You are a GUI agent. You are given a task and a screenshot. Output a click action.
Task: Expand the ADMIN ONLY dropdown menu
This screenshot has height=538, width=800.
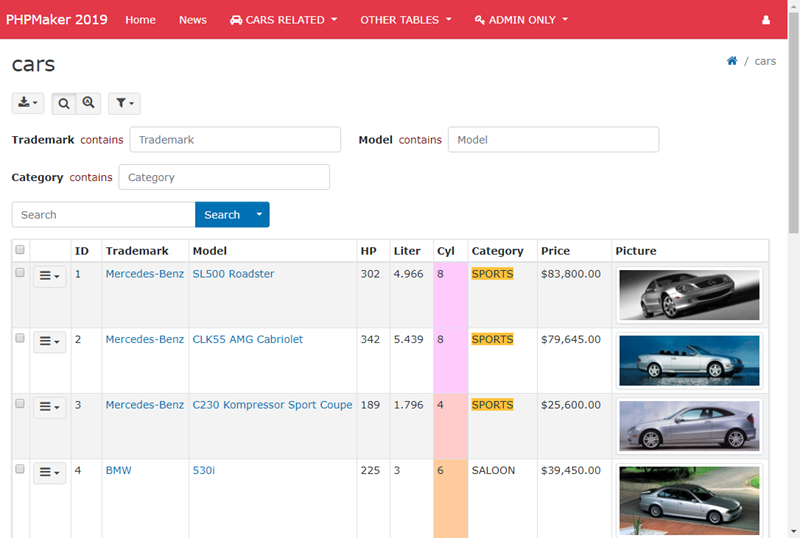click(x=521, y=20)
